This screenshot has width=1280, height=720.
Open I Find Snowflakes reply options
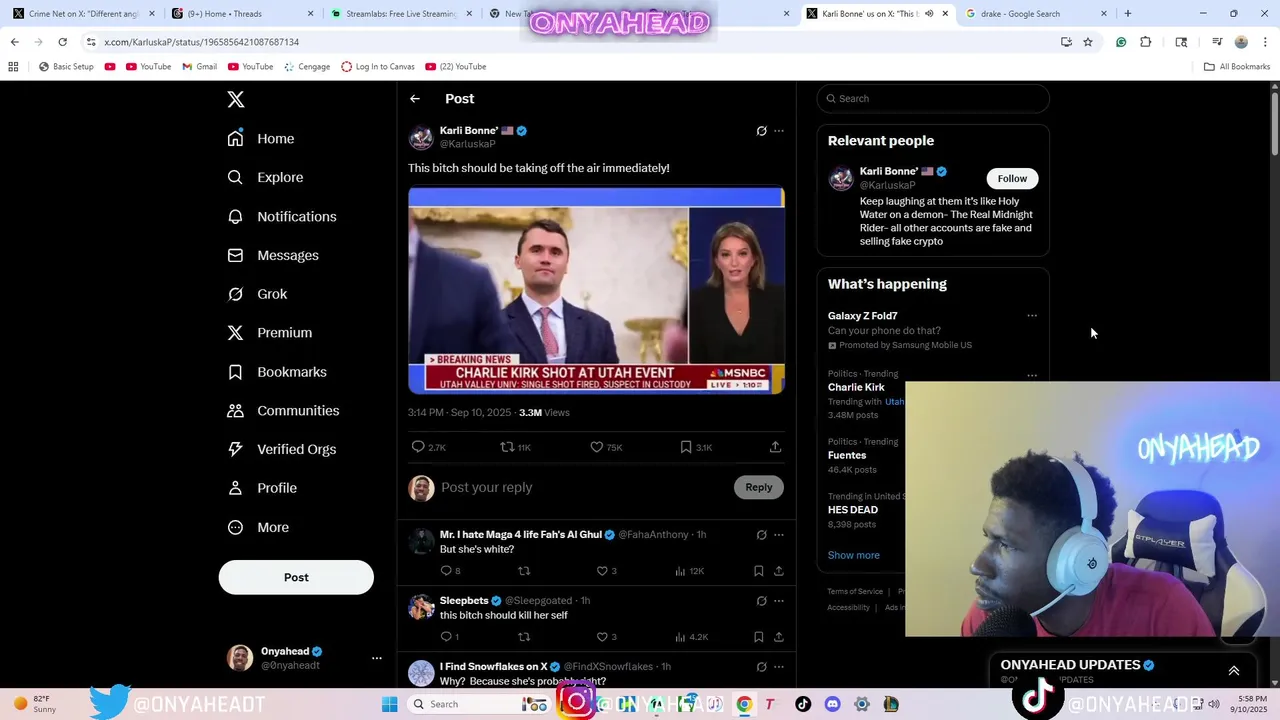tap(779, 667)
